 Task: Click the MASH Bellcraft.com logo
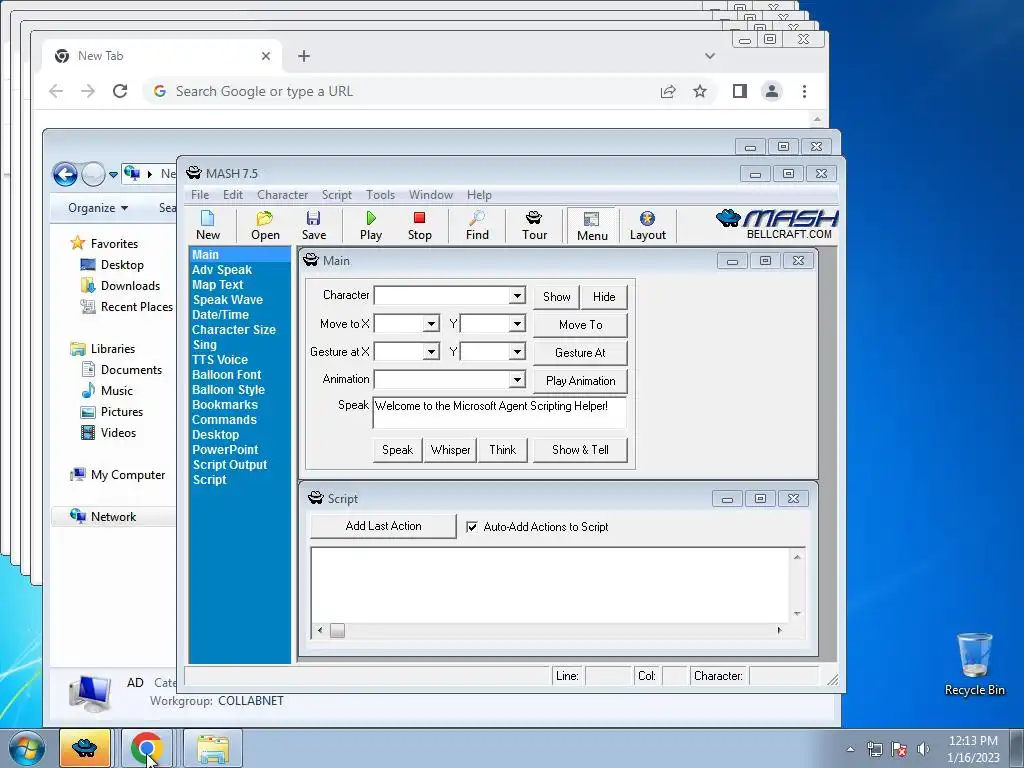click(777, 224)
